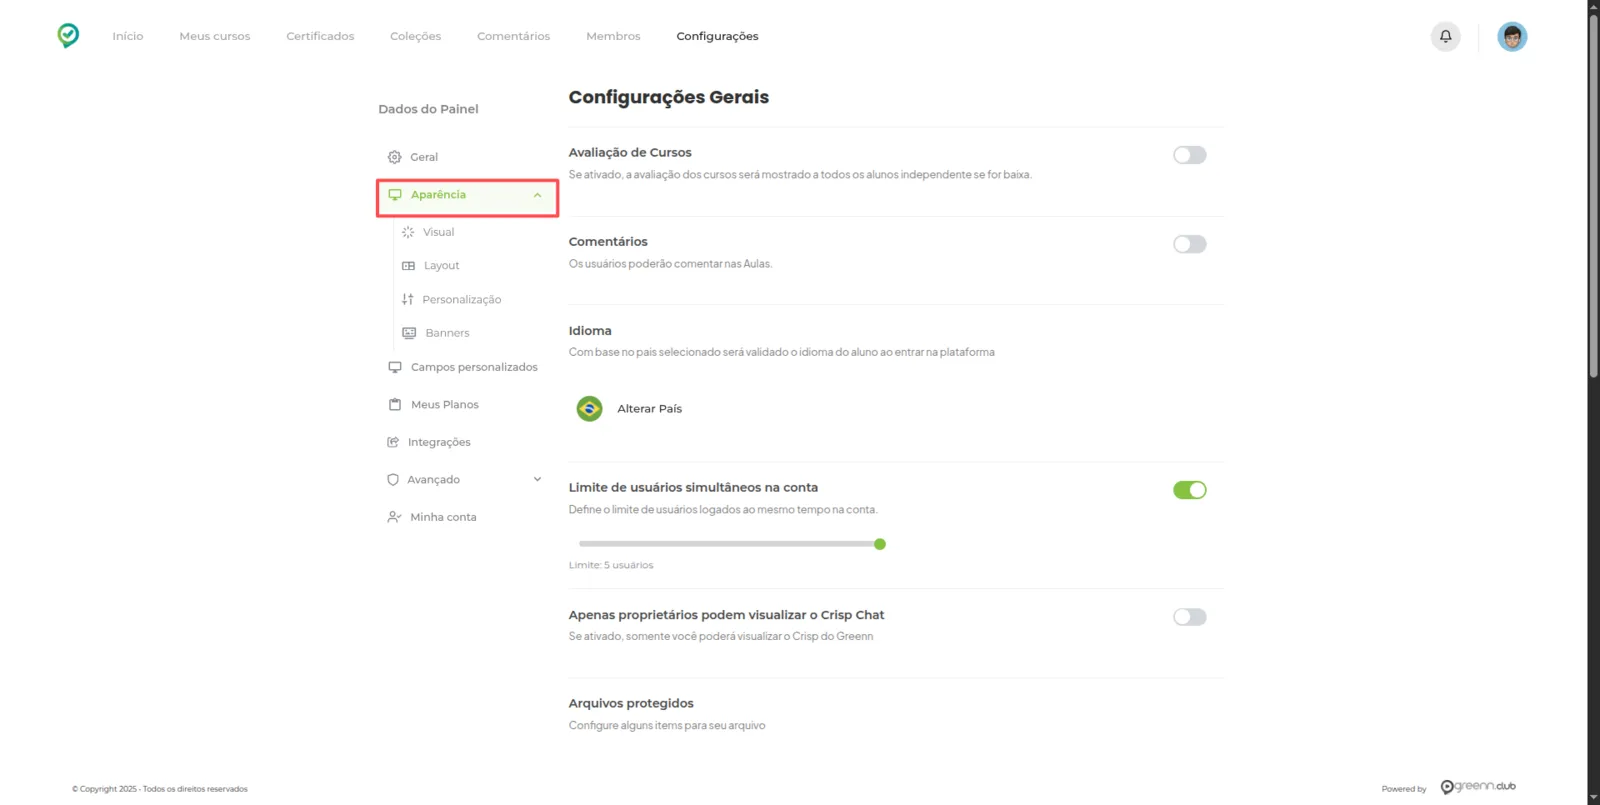Viewport: 1600px width, 805px height.
Task: Click the image icon beside Banners
Action: click(409, 333)
